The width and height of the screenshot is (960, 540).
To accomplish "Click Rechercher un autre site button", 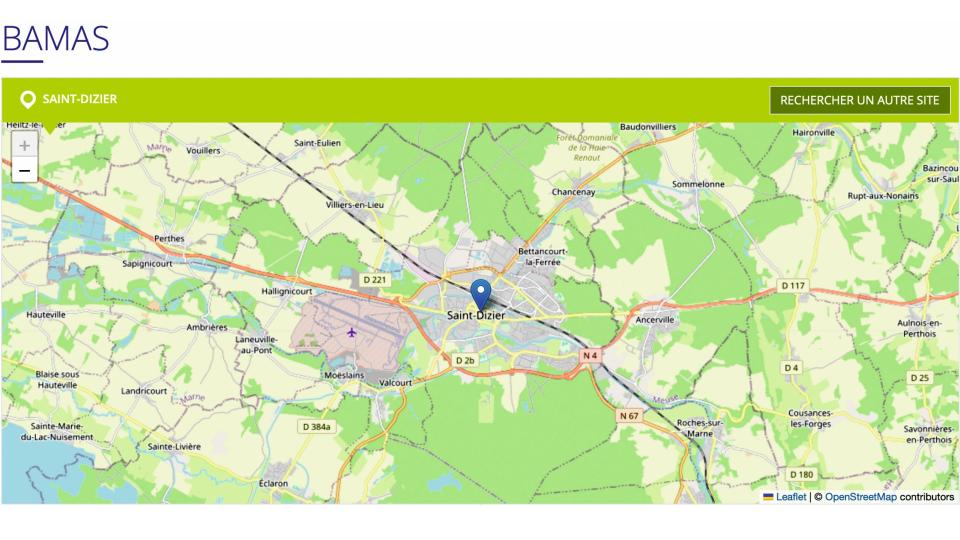I will pyautogui.click(x=860, y=100).
